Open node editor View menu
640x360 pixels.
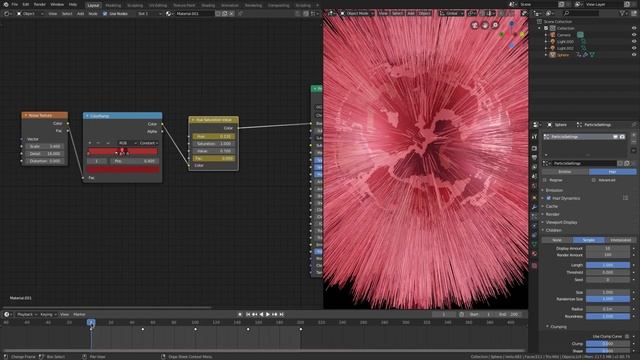point(53,13)
